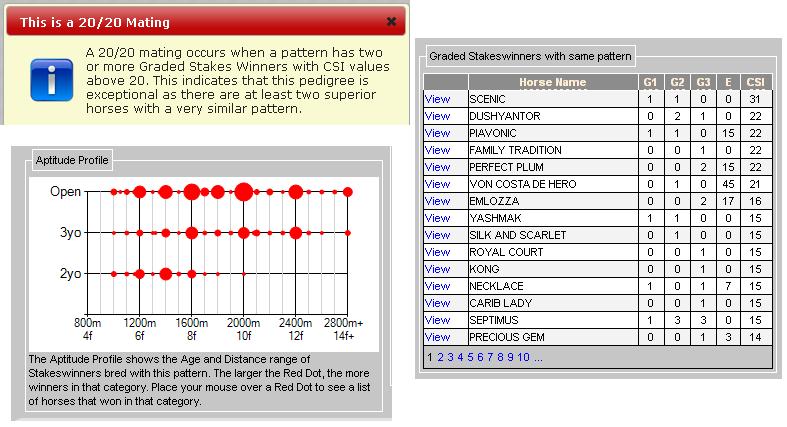This screenshot has width=787, height=427.
Task: Click the 2yo row dot at 1200m
Action: point(140,274)
